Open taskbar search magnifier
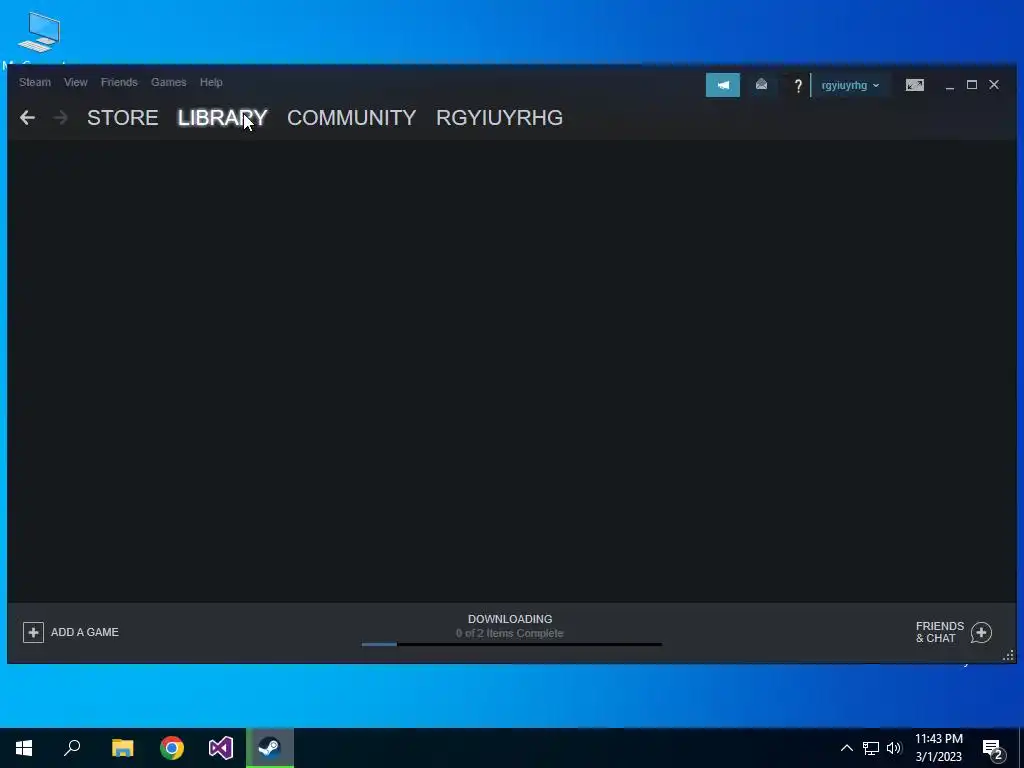This screenshot has height=768, width=1024. click(x=72, y=748)
